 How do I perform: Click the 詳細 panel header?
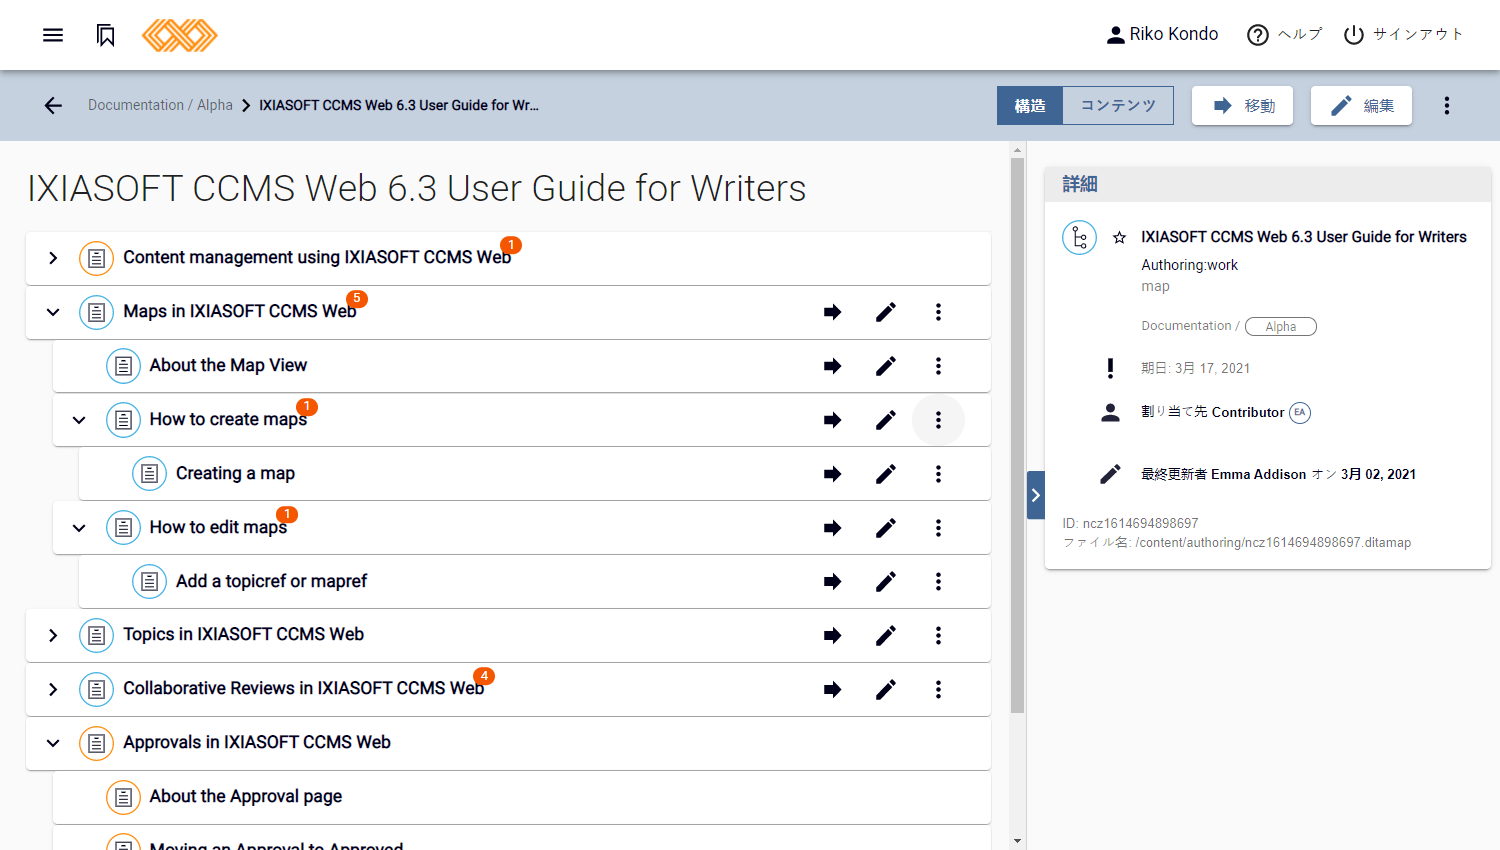tap(1267, 184)
